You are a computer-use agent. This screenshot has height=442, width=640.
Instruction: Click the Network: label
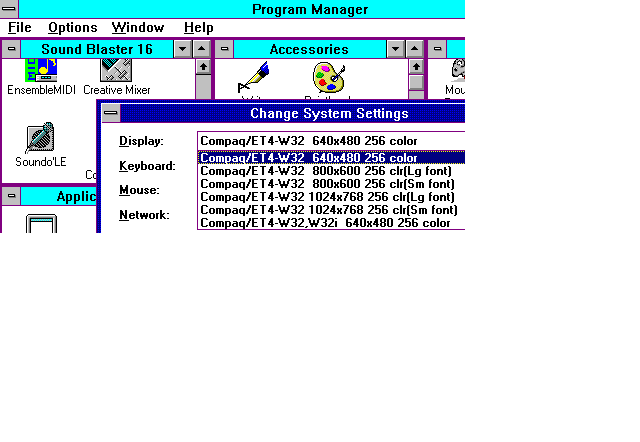coord(144,215)
